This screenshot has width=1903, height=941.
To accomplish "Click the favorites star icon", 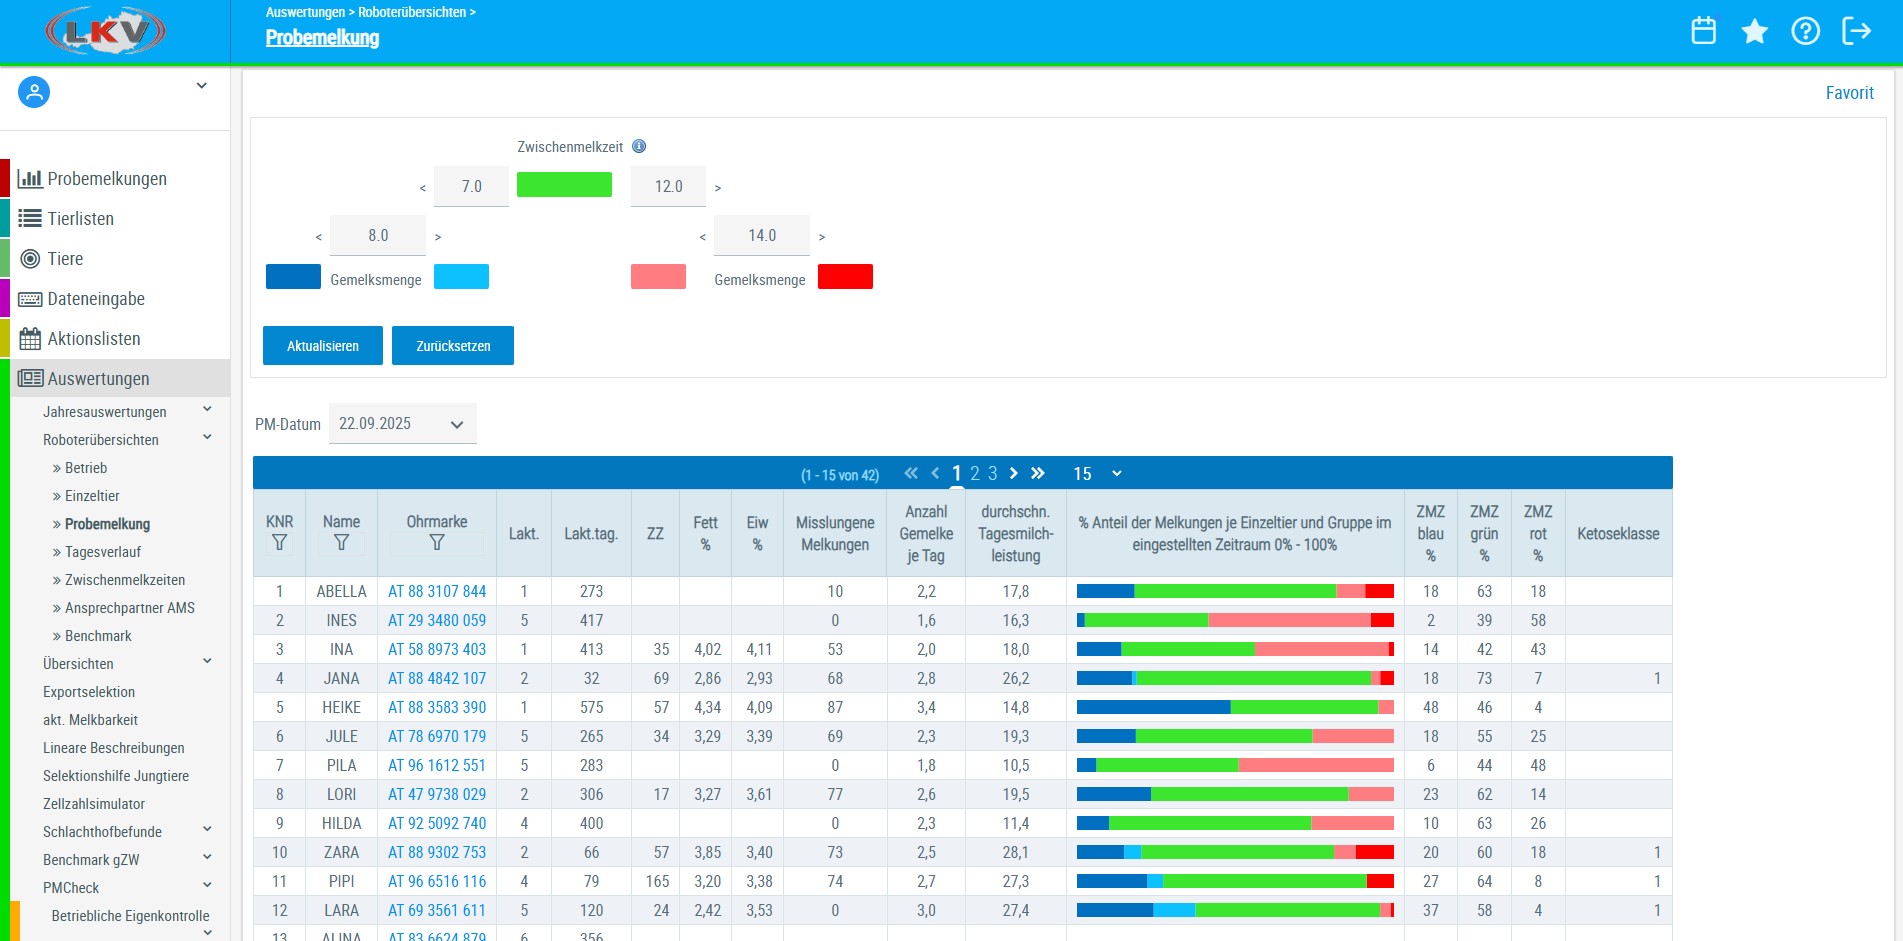I will pos(1754,31).
